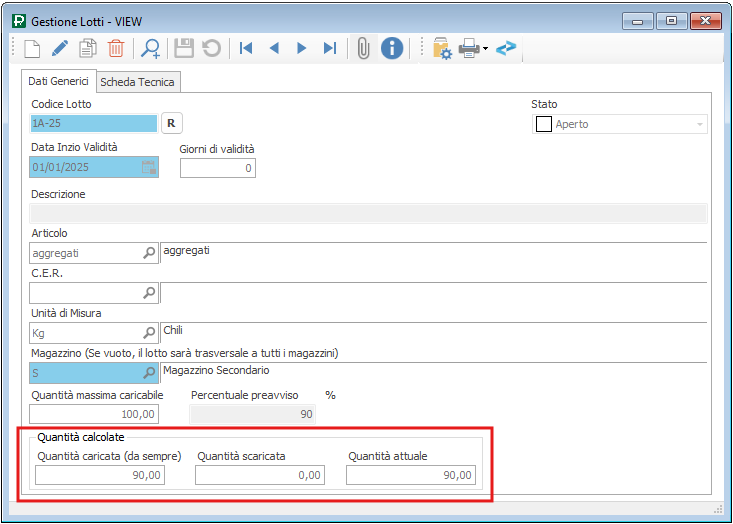Open attachments with the paperclip icon
This screenshot has height=524, width=733.
point(363,48)
